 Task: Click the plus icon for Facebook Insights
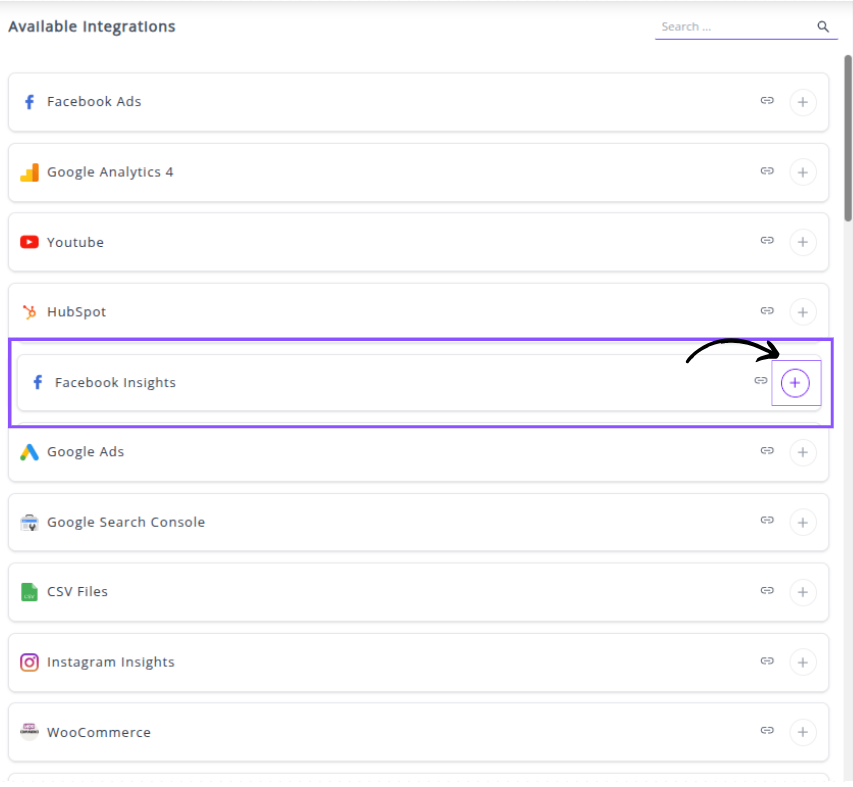tap(795, 383)
